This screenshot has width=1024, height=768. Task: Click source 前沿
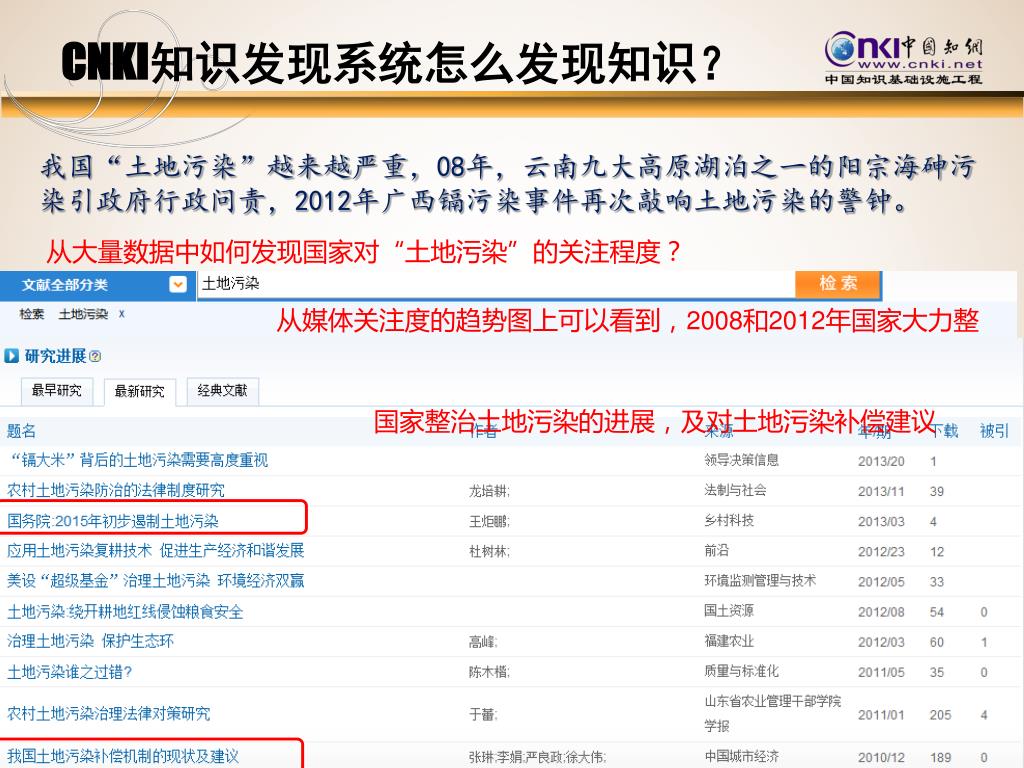pos(716,550)
